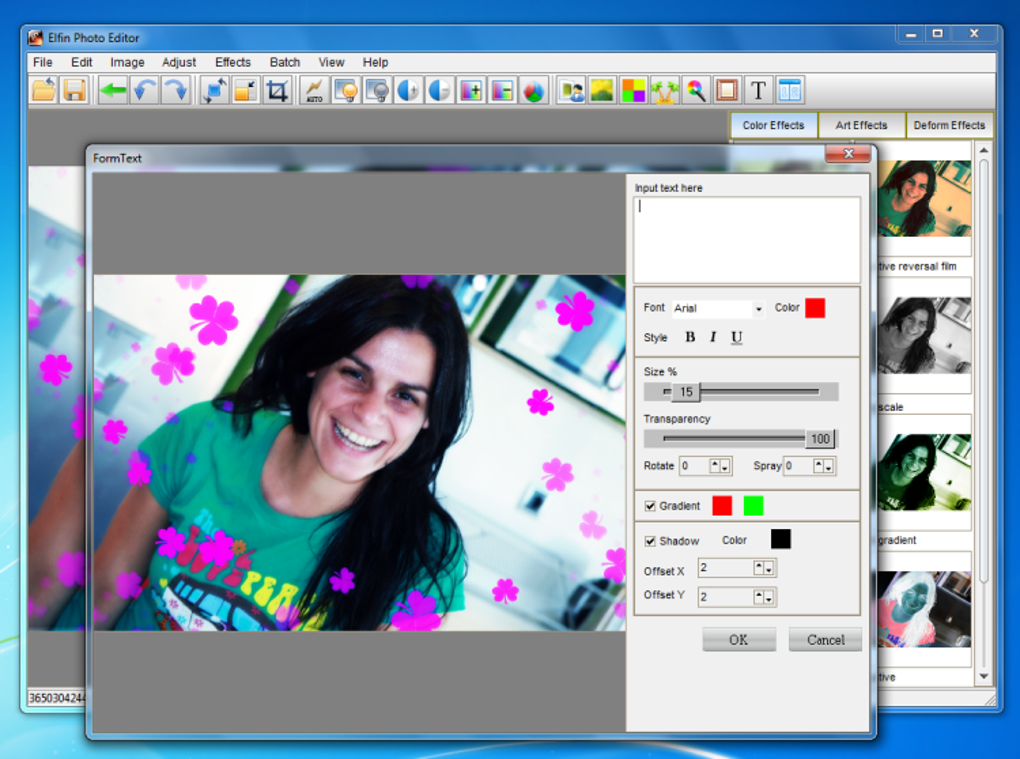The width and height of the screenshot is (1020, 759).
Task: Click the decrease contrast icon
Action: pos(439,90)
